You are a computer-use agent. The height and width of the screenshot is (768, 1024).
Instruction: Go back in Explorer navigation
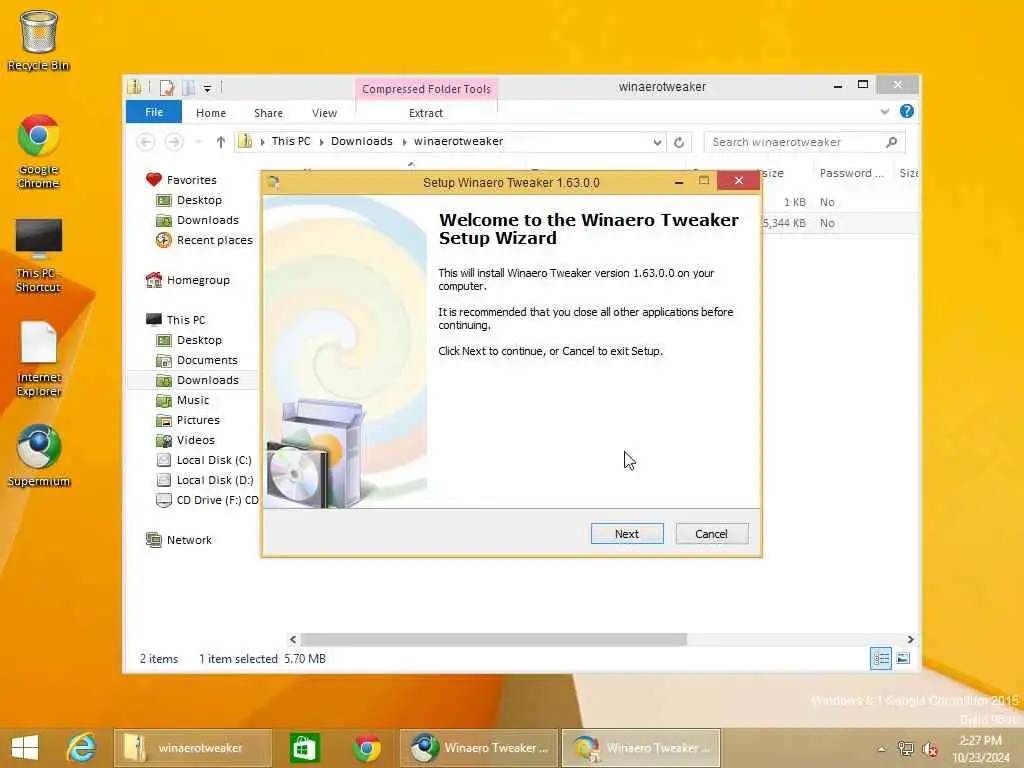146,142
